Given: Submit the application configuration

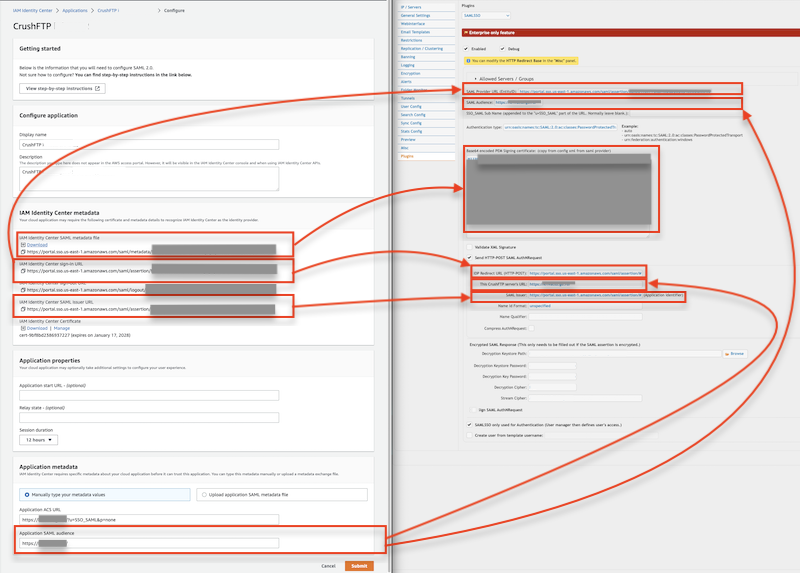Looking at the screenshot, I should pos(359,566).
